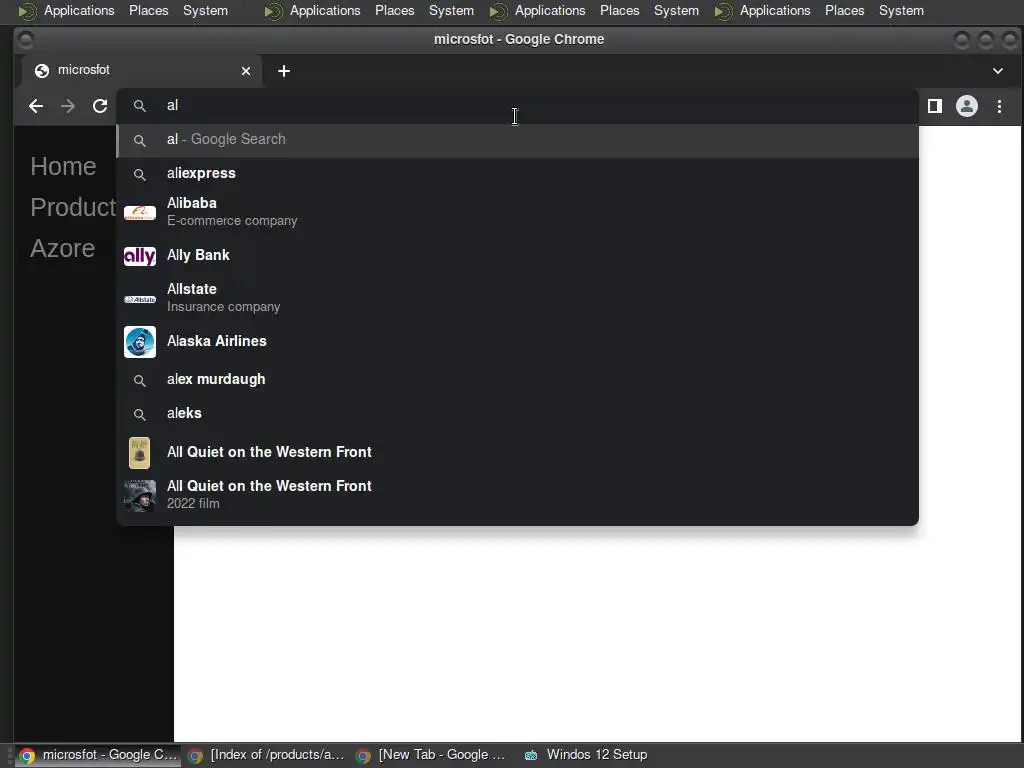Switch to New Tab - Google taskbar item
The width and height of the screenshot is (1024, 768).
[431, 755]
